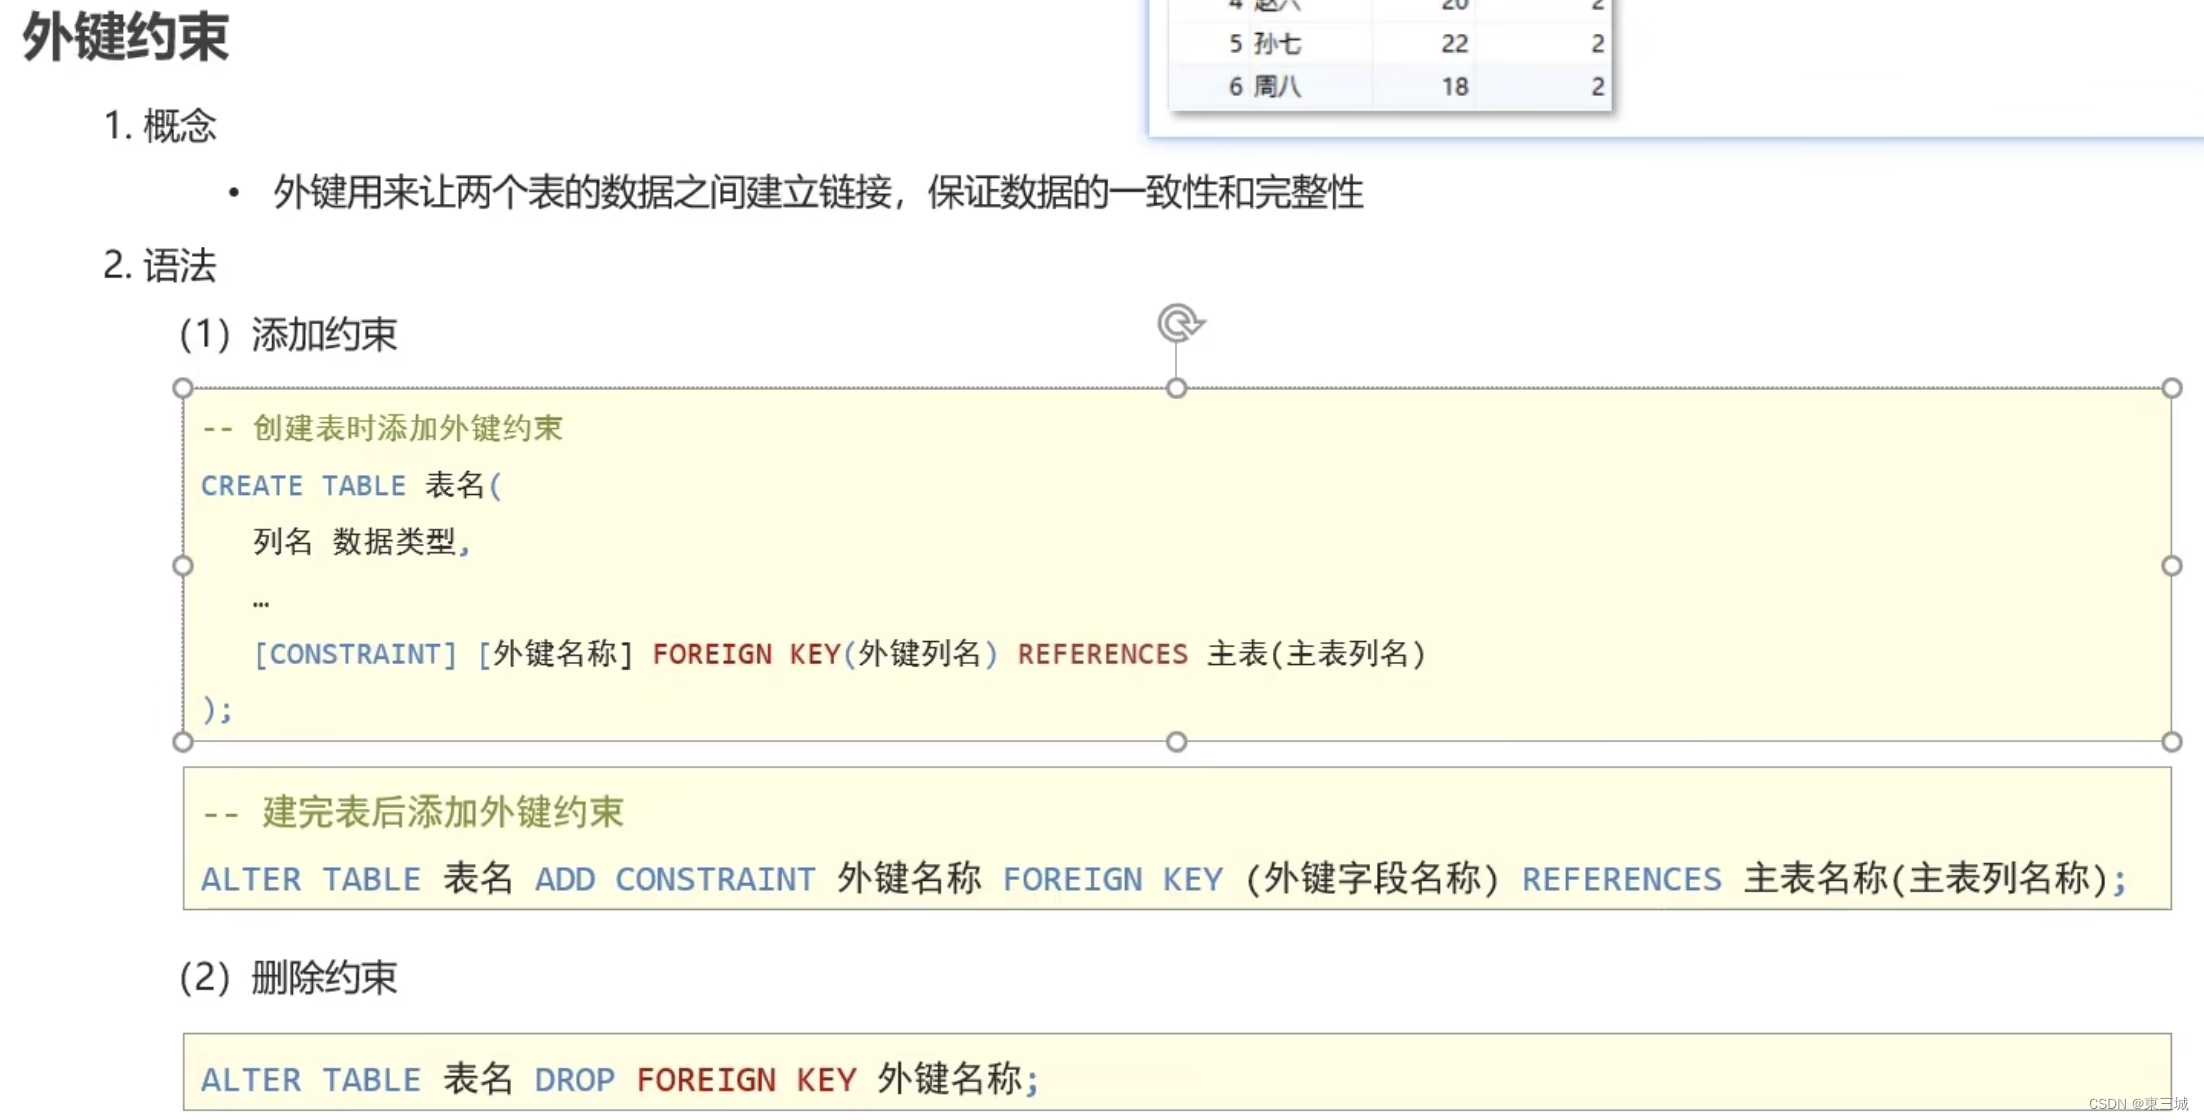Click DROP FOREIGN KEY in the last code box
The height and width of the screenshot is (1120, 2204).
pyautogui.click(x=695, y=1080)
